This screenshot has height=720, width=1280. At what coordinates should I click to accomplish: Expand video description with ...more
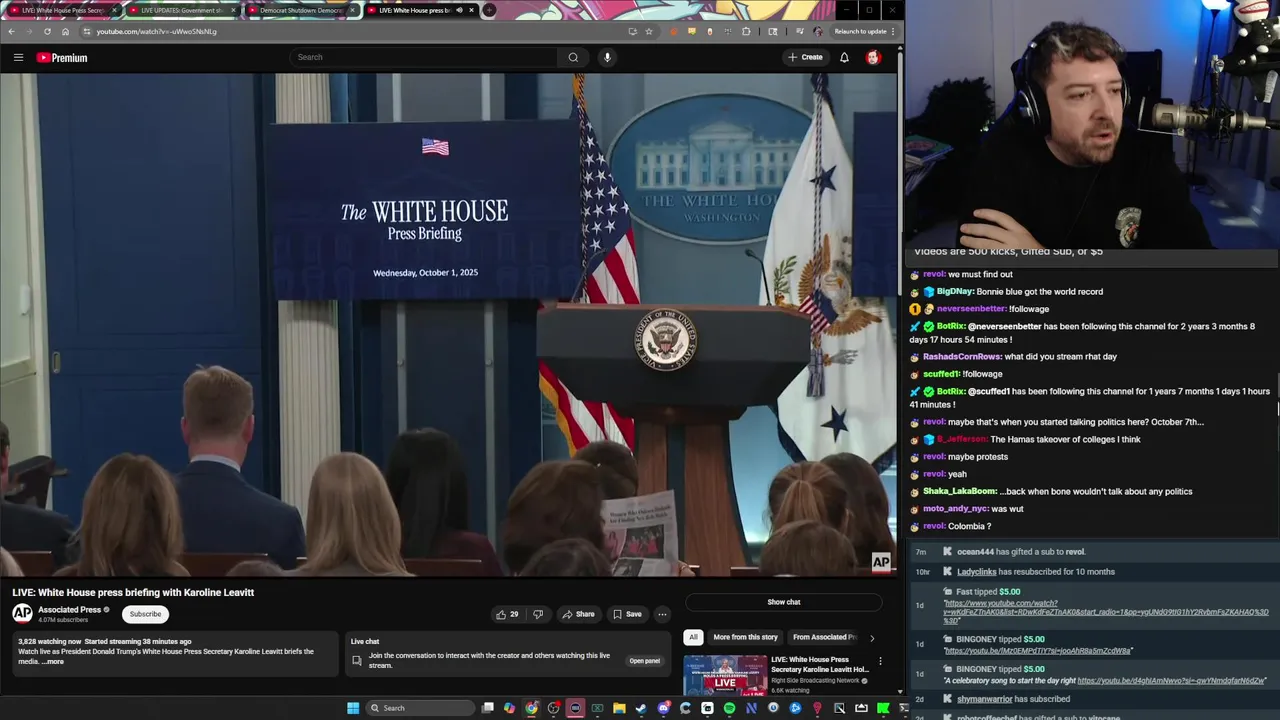(x=53, y=661)
